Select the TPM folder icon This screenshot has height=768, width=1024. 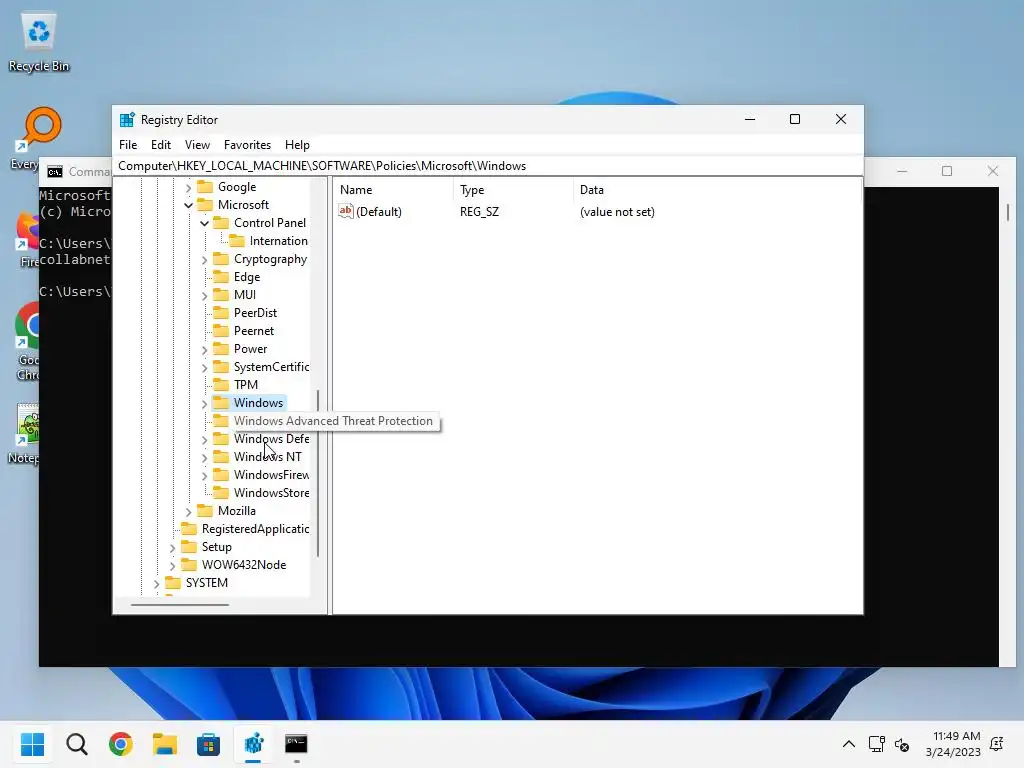click(x=221, y=385)
